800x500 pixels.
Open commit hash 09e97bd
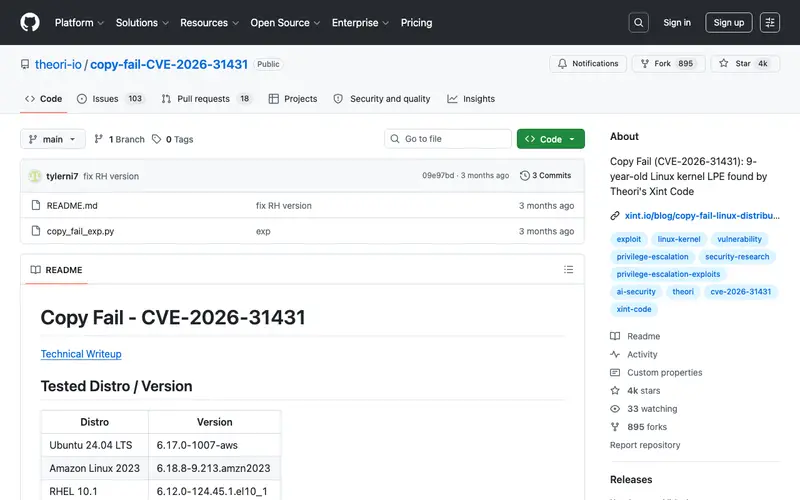(x=438, y=176)
